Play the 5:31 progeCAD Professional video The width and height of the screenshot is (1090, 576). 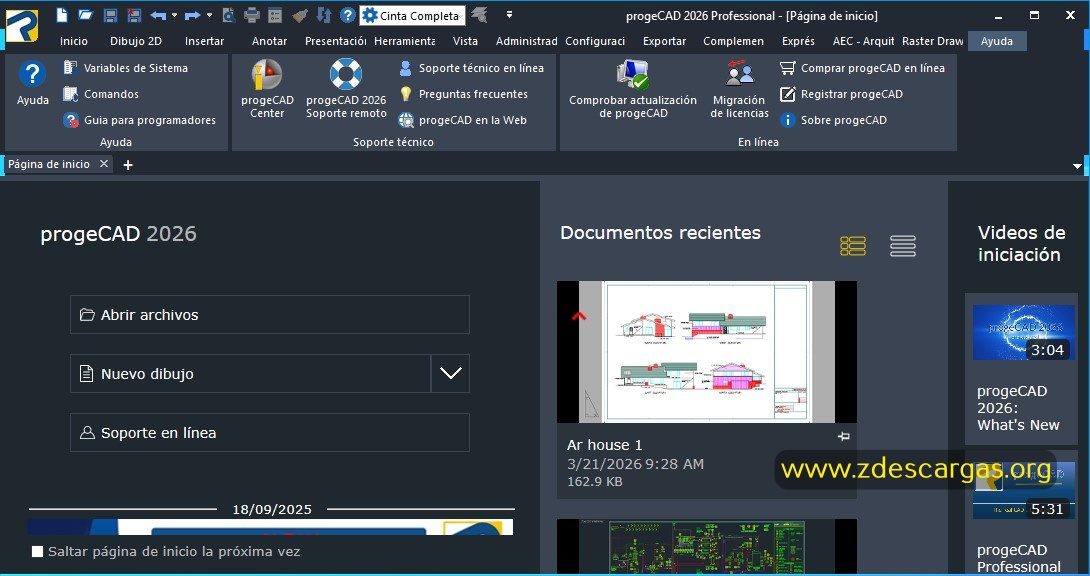1023,491
